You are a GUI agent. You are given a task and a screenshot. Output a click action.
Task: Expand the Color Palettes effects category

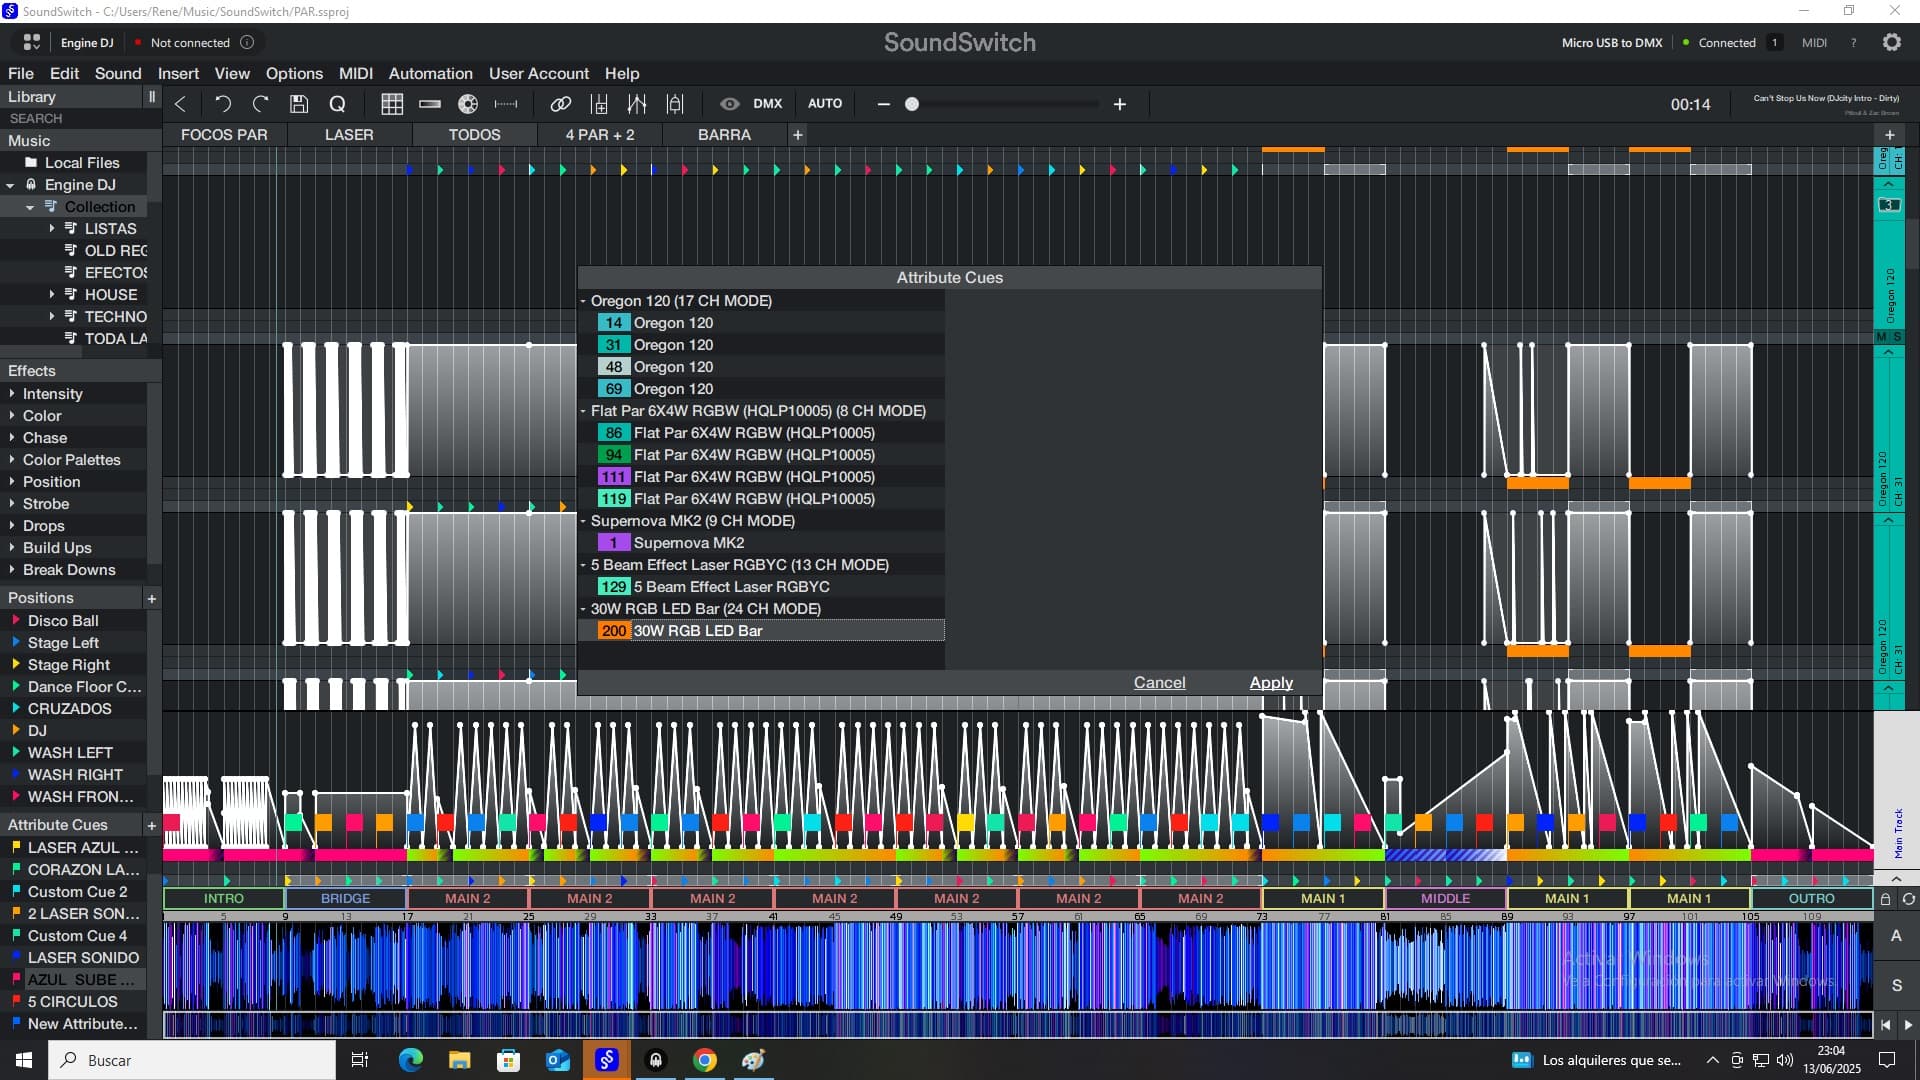tap(12, 460)
